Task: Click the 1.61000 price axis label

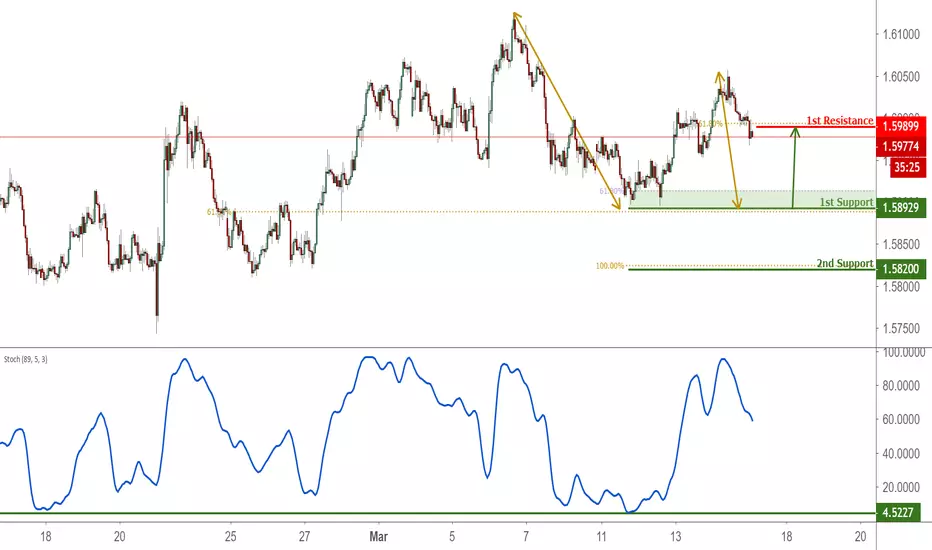Action: point(901,34)
